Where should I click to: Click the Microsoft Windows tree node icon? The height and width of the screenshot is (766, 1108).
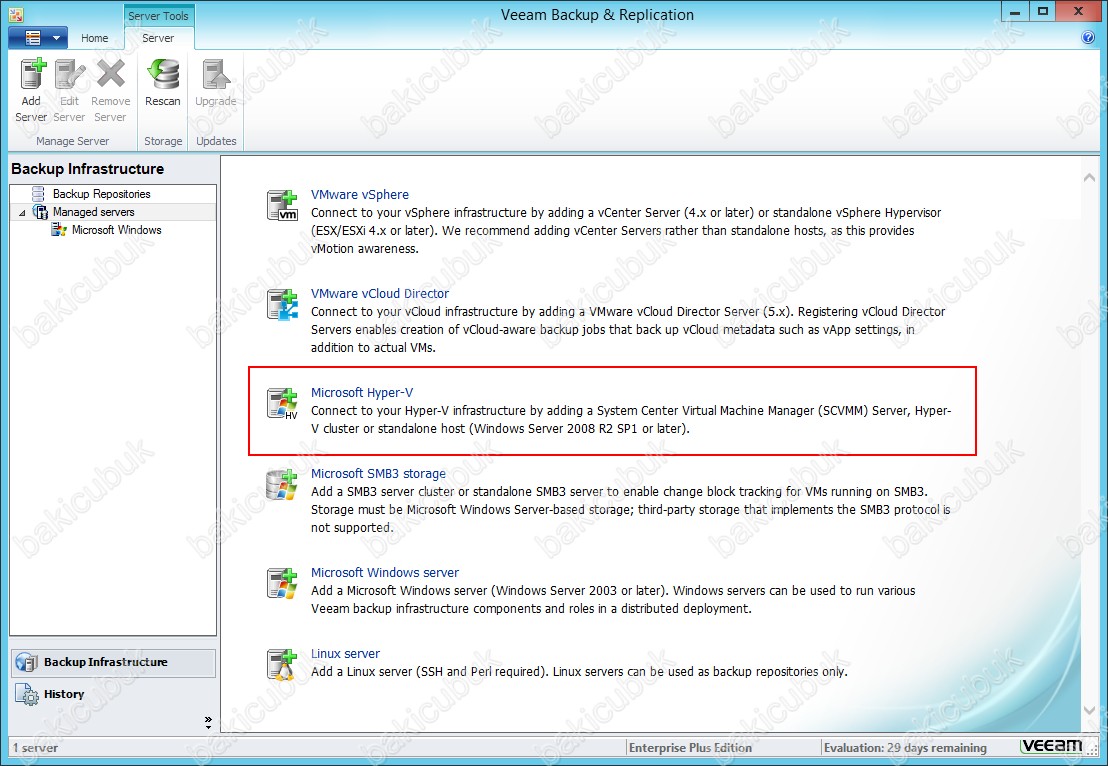[59, 230]
